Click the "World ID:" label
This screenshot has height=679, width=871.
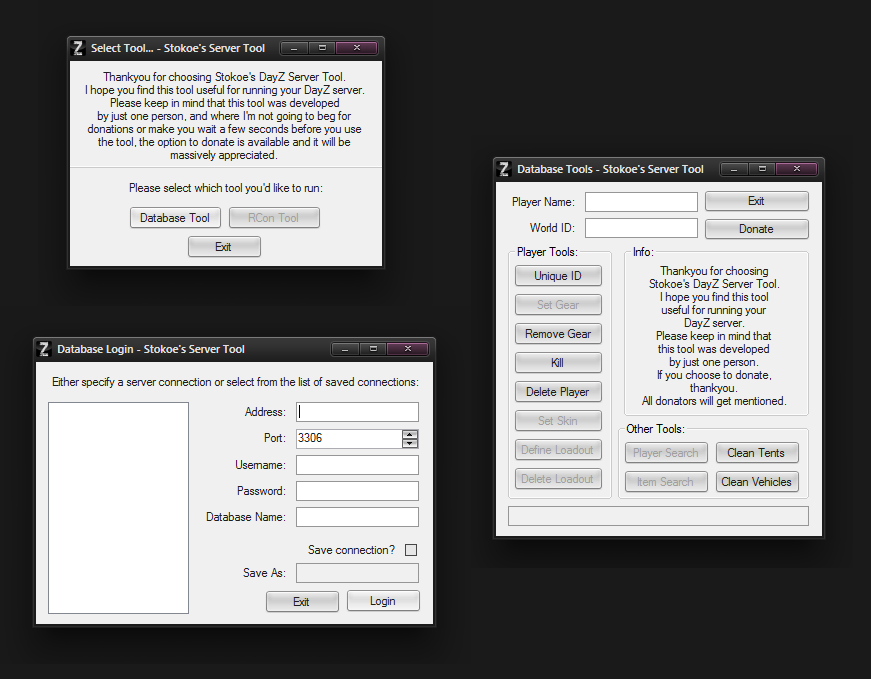pos(552,228)
